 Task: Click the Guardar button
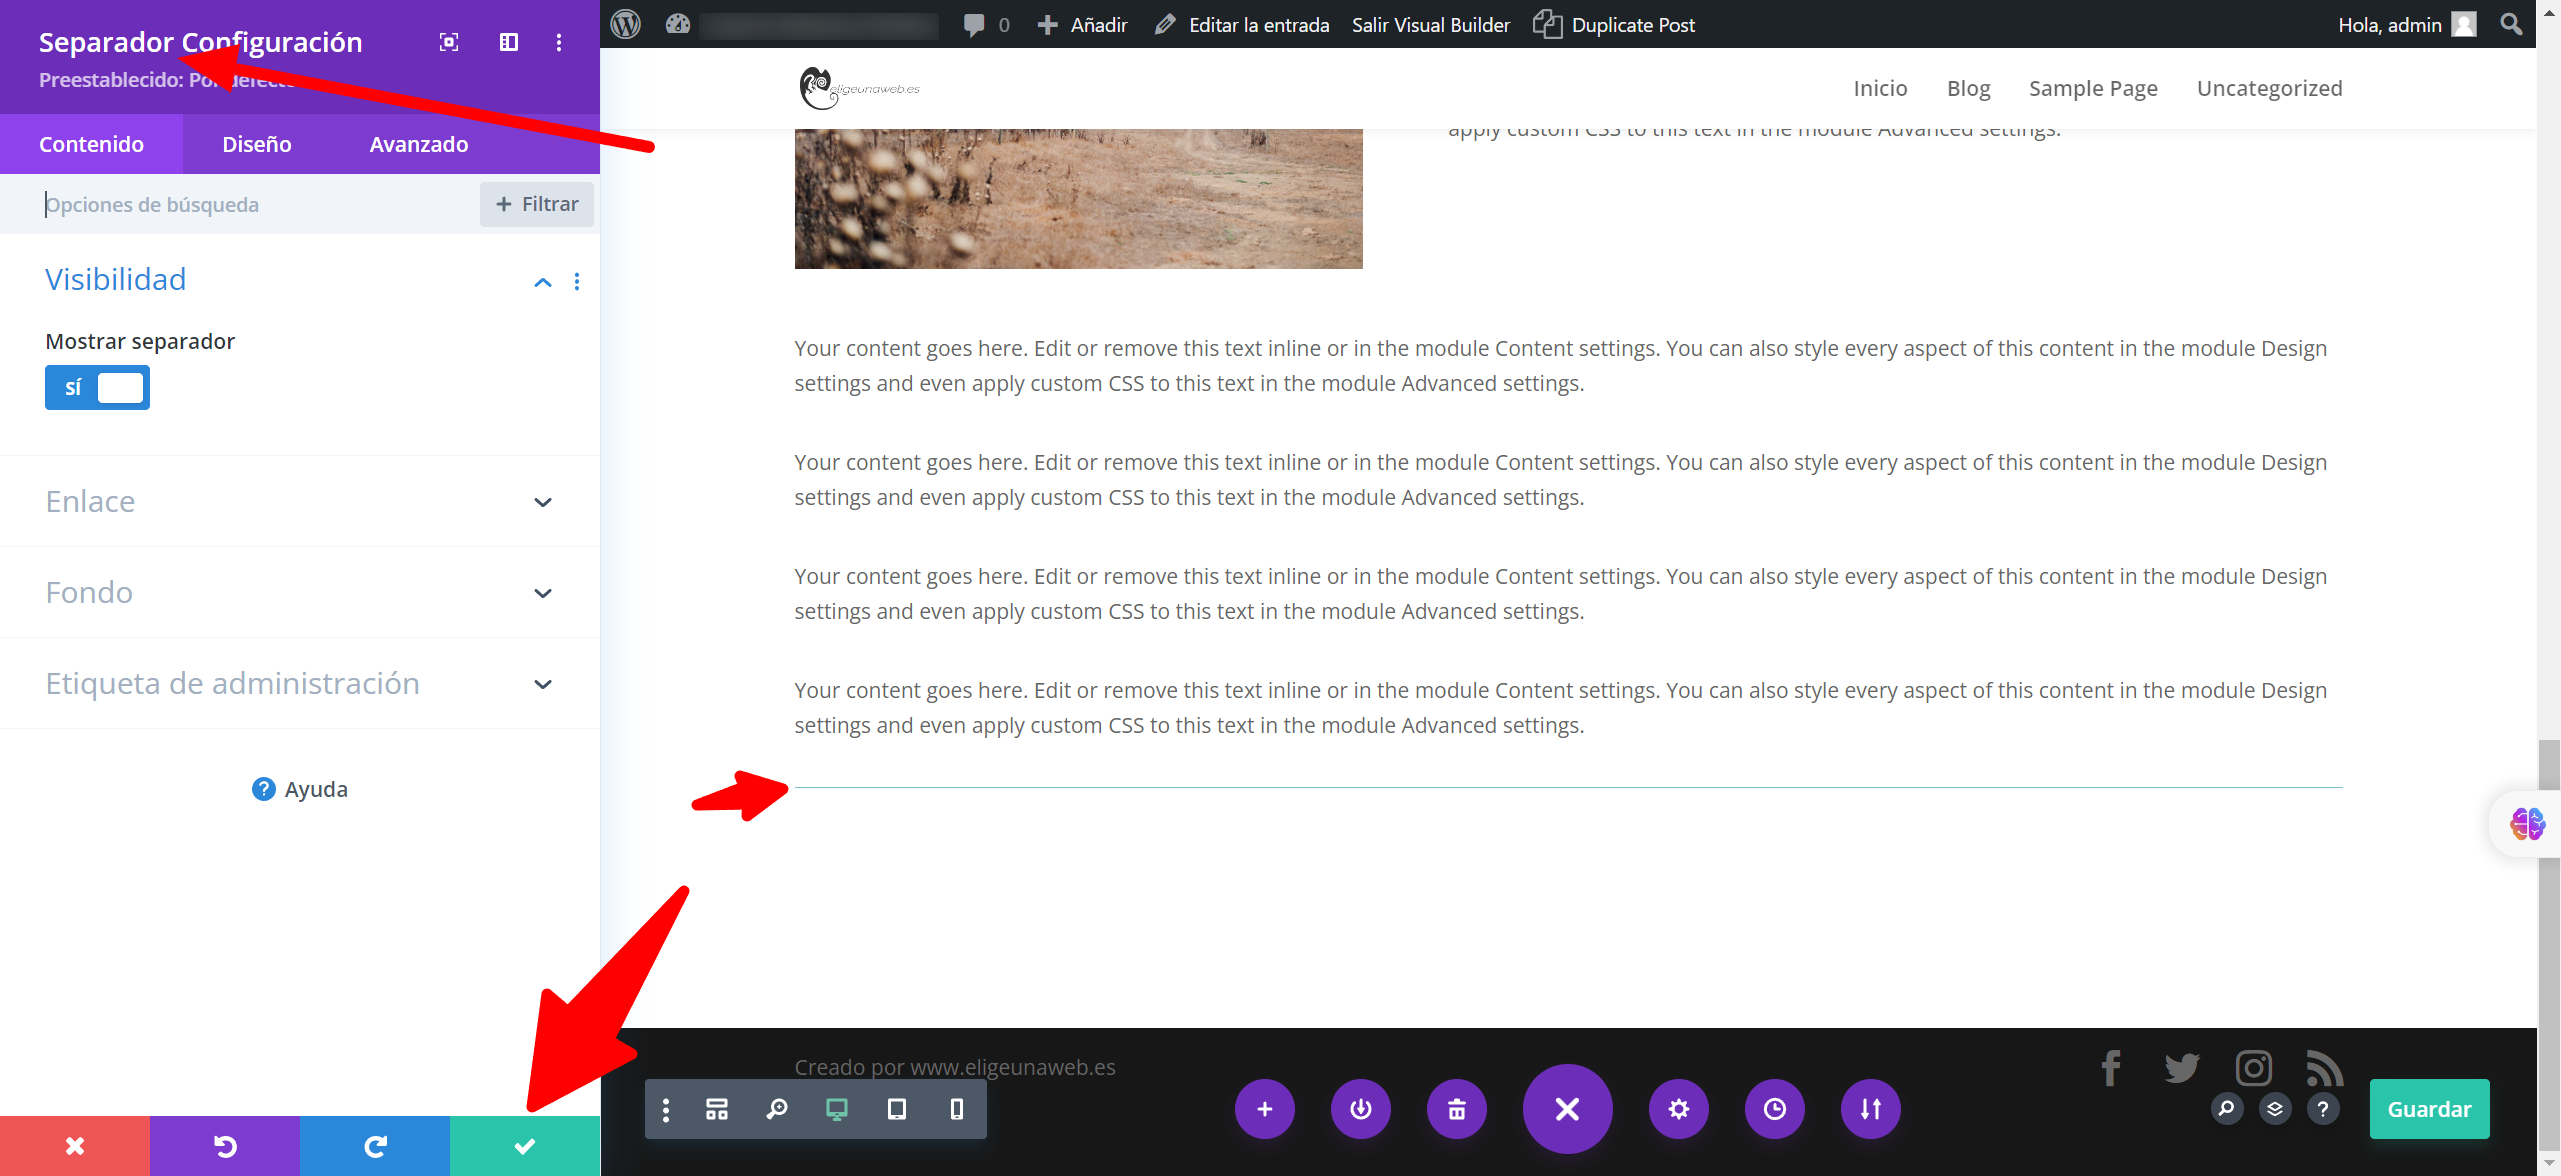(2429, 1109)
